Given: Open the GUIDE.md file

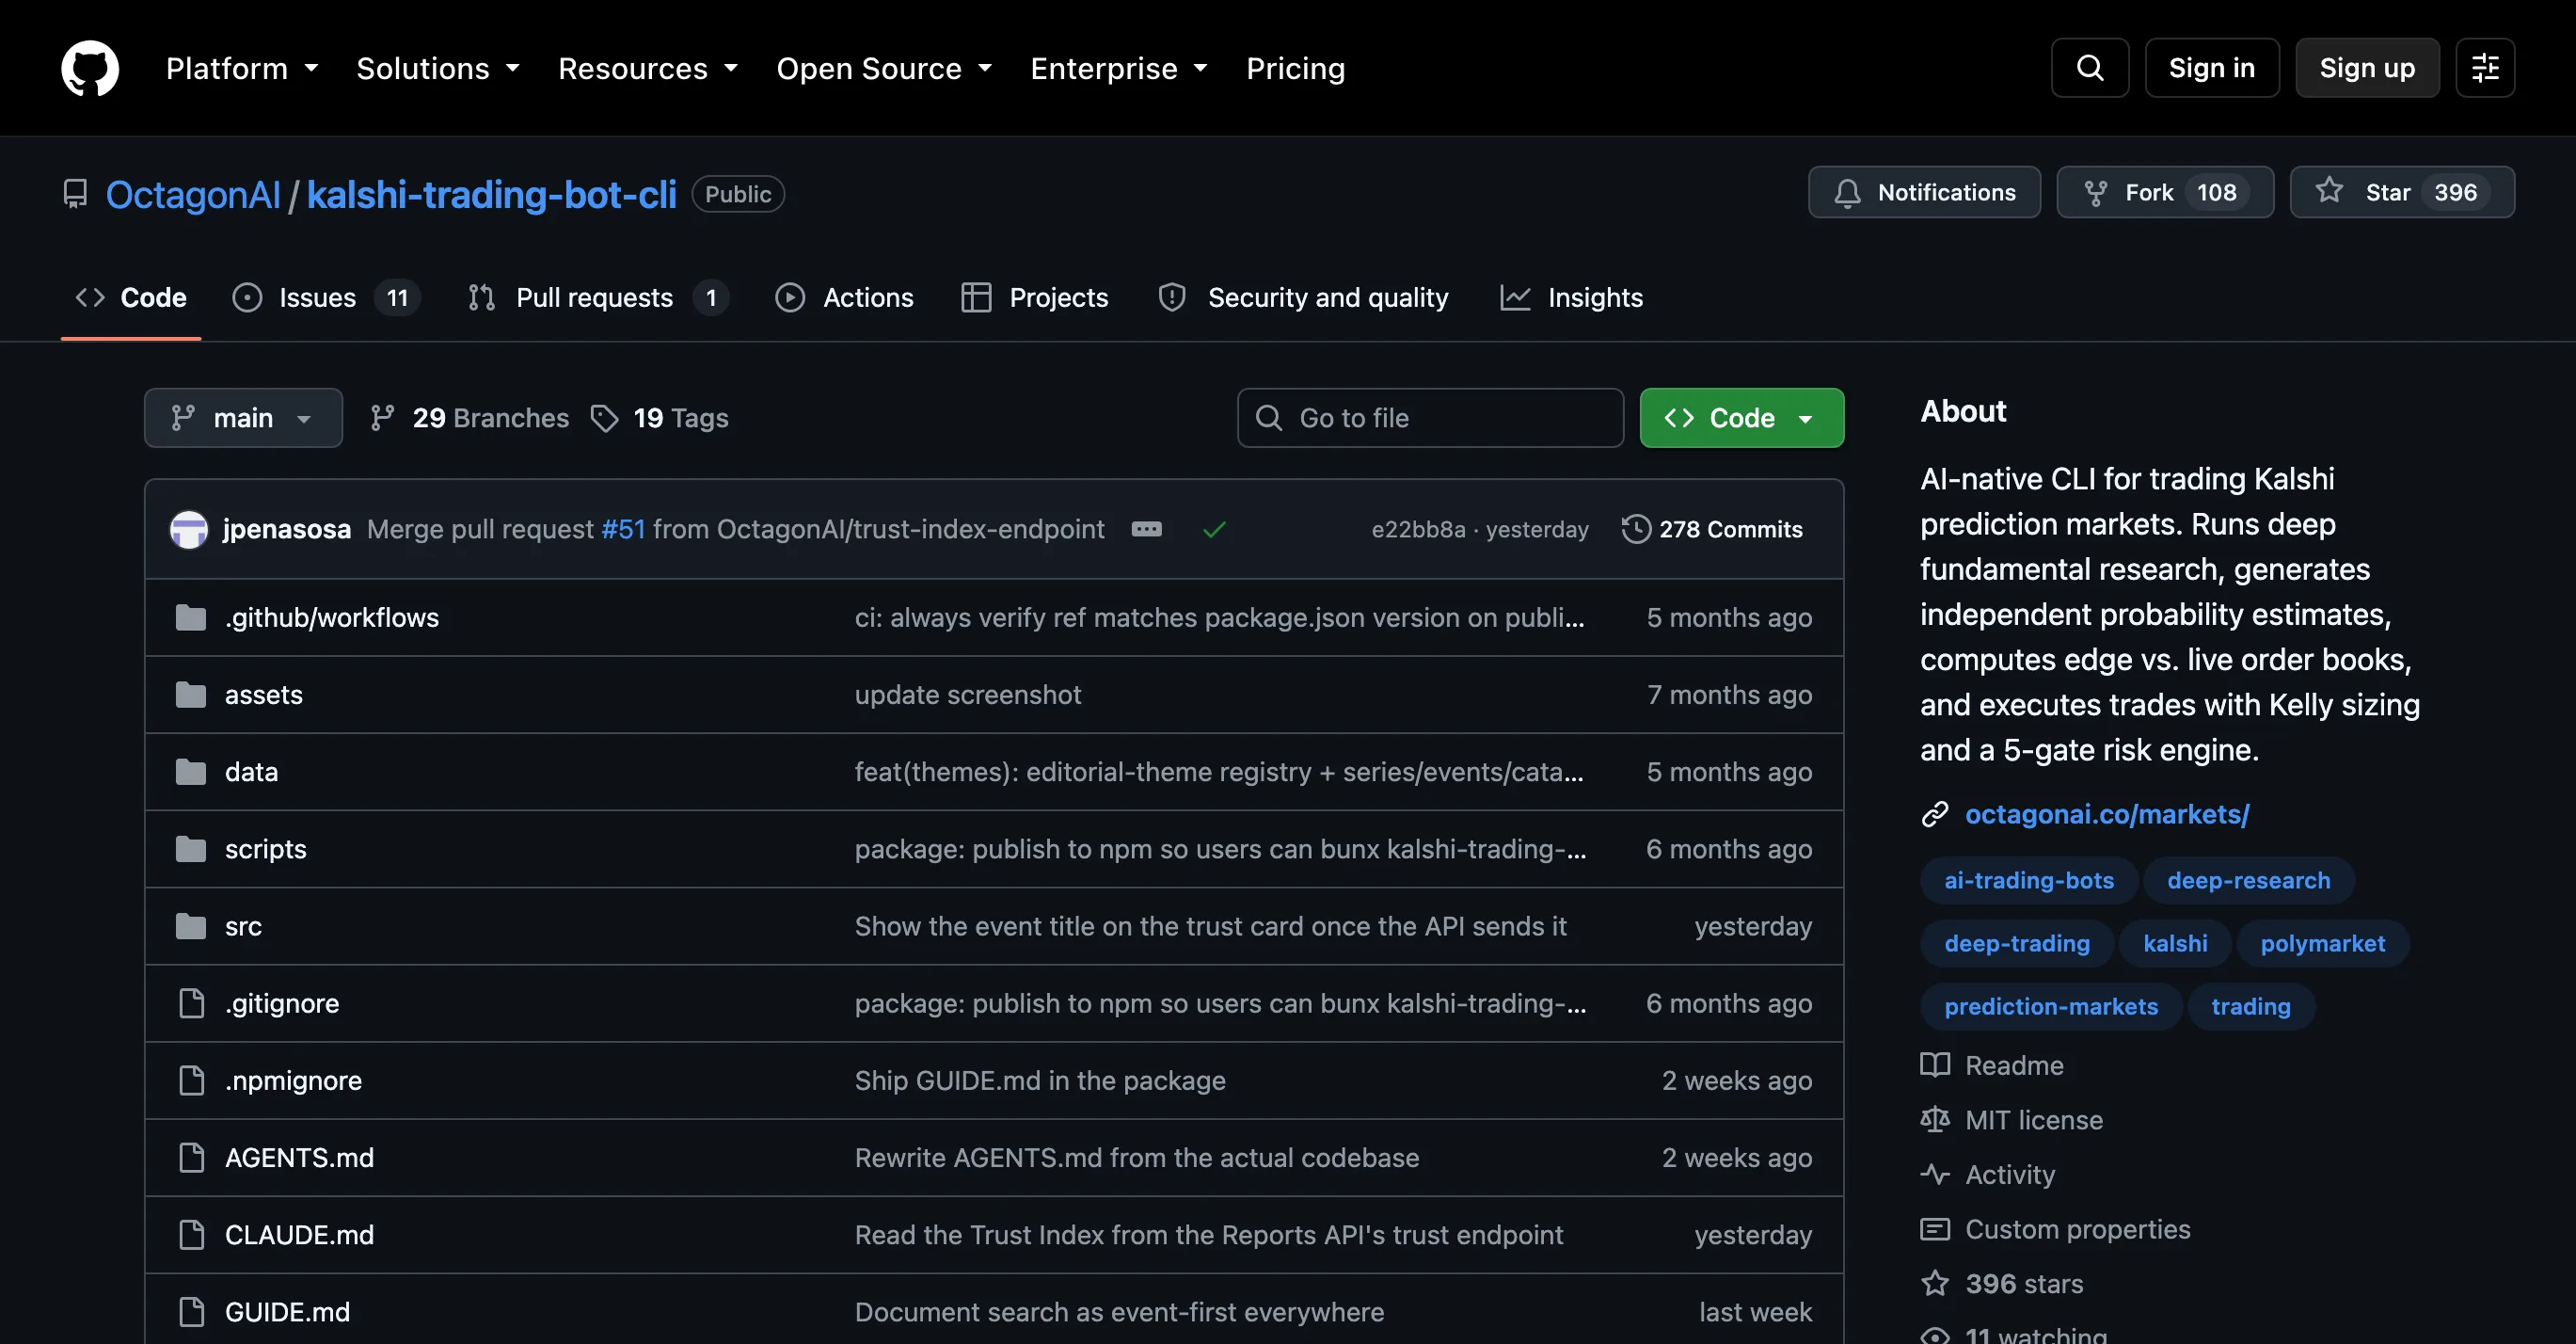Looking at the screenshot, I should 287,1311.
